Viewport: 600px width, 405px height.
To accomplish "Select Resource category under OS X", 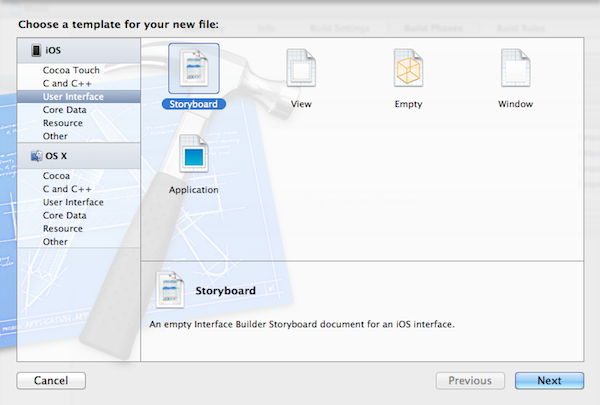I will [79, 229].
